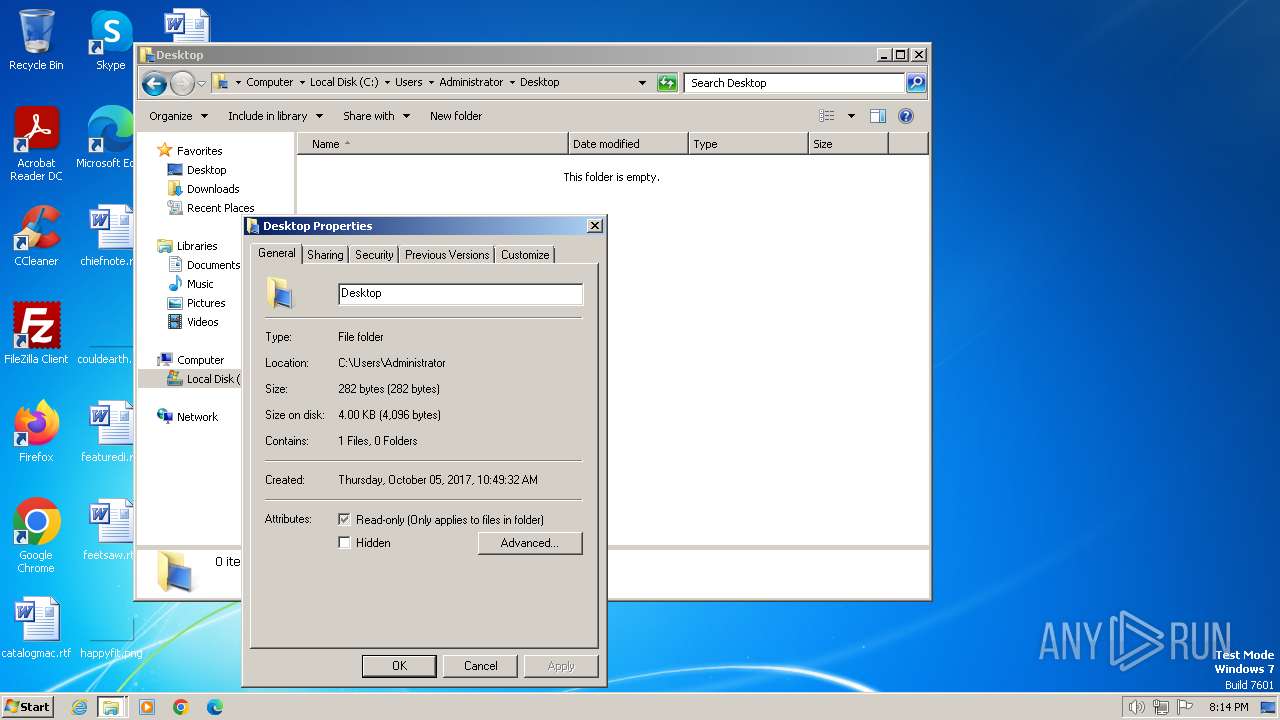
Task: Select the General tab
Action: (x=277, y=253)
